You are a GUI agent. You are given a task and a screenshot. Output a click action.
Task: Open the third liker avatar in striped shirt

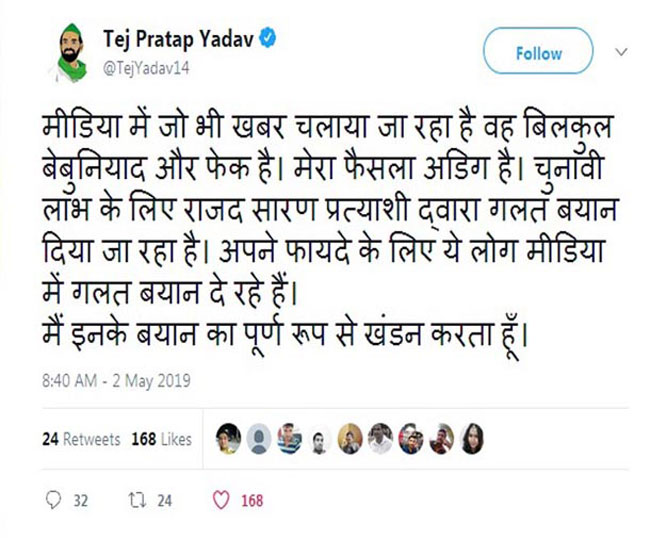(x=289, y=438)
